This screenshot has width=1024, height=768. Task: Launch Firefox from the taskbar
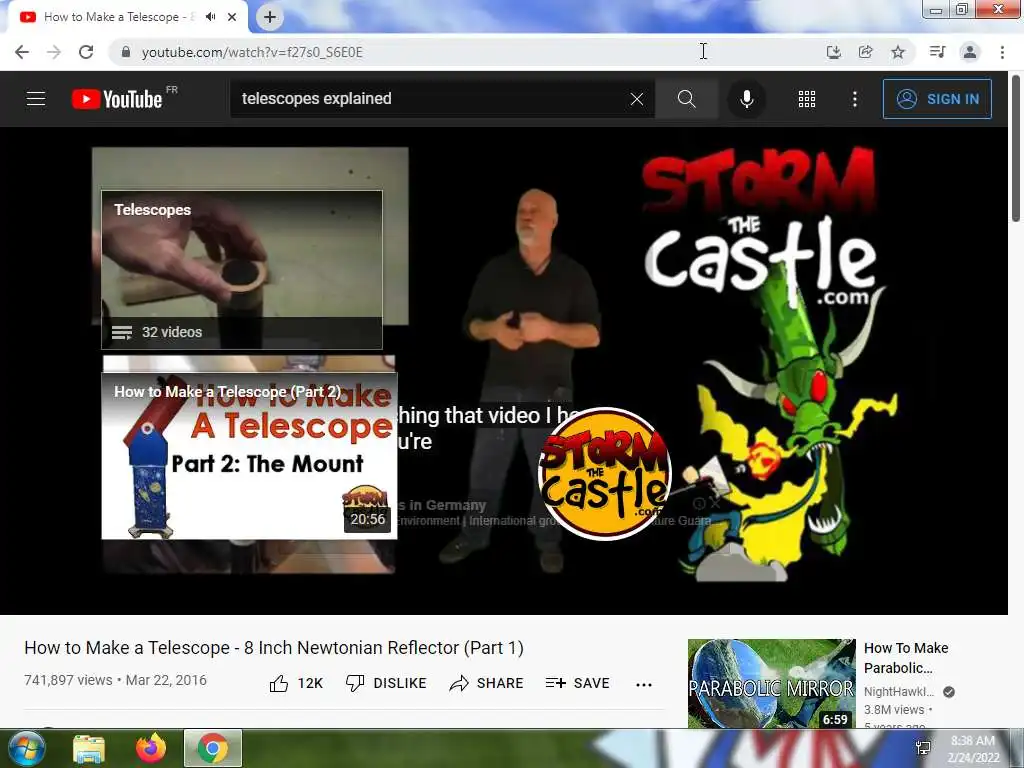151,748
